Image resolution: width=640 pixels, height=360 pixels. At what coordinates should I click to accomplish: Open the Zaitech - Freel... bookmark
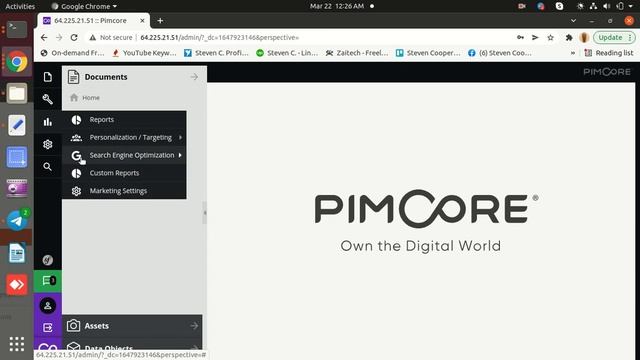click(357, 53)
